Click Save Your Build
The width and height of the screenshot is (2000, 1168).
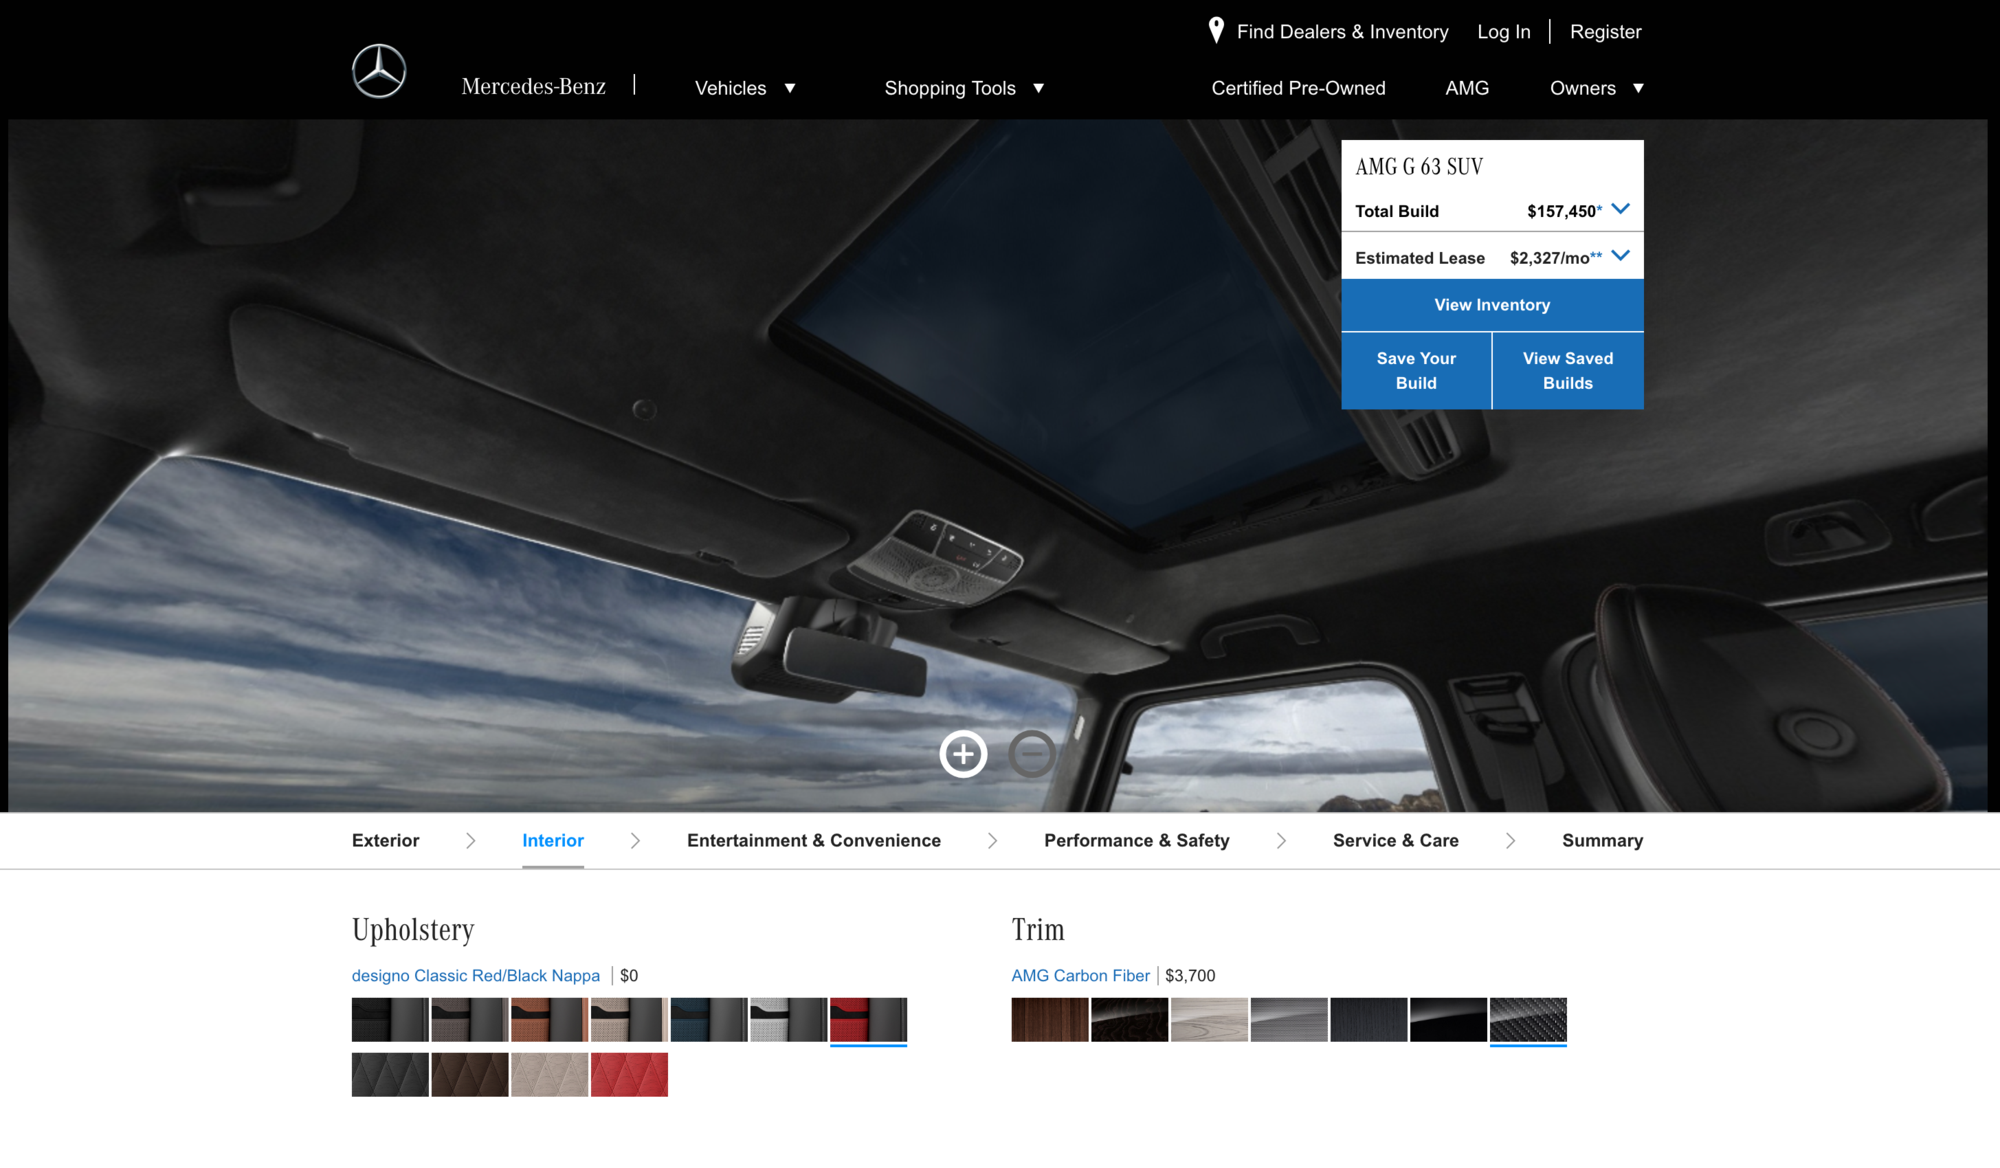[x=1416, y=370]
